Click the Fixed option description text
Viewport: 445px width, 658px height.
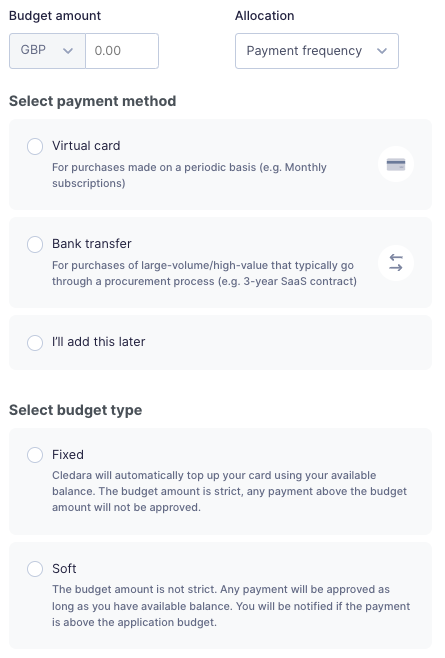point(229,491)
